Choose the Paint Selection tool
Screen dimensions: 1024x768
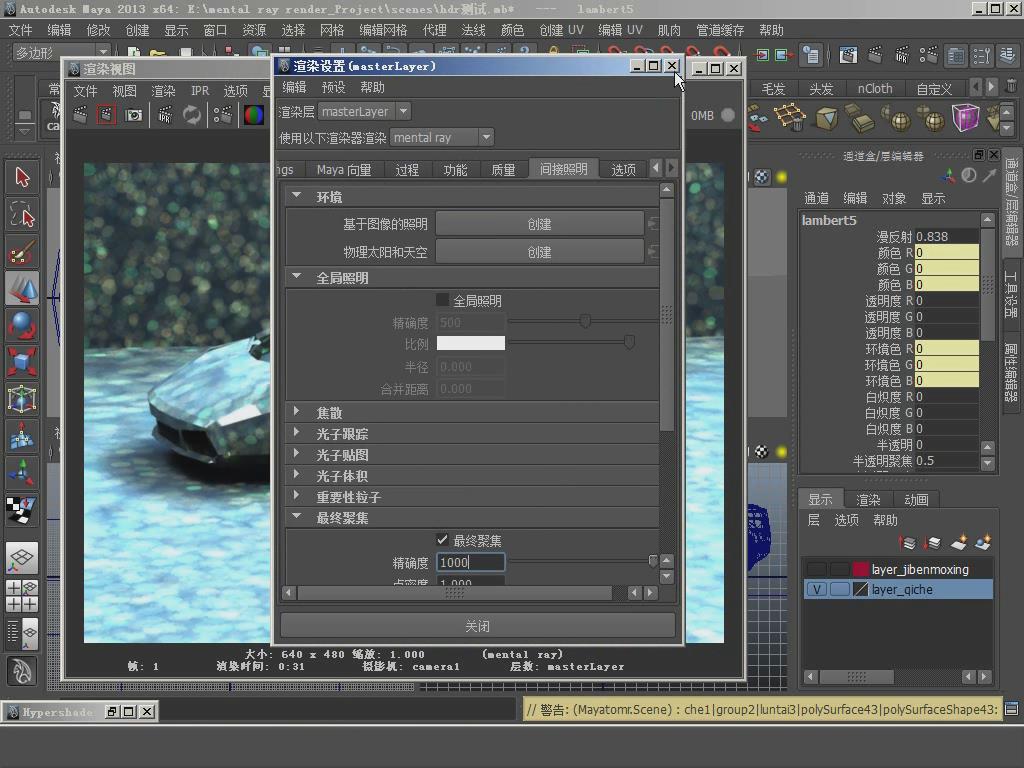click(22, 252)
